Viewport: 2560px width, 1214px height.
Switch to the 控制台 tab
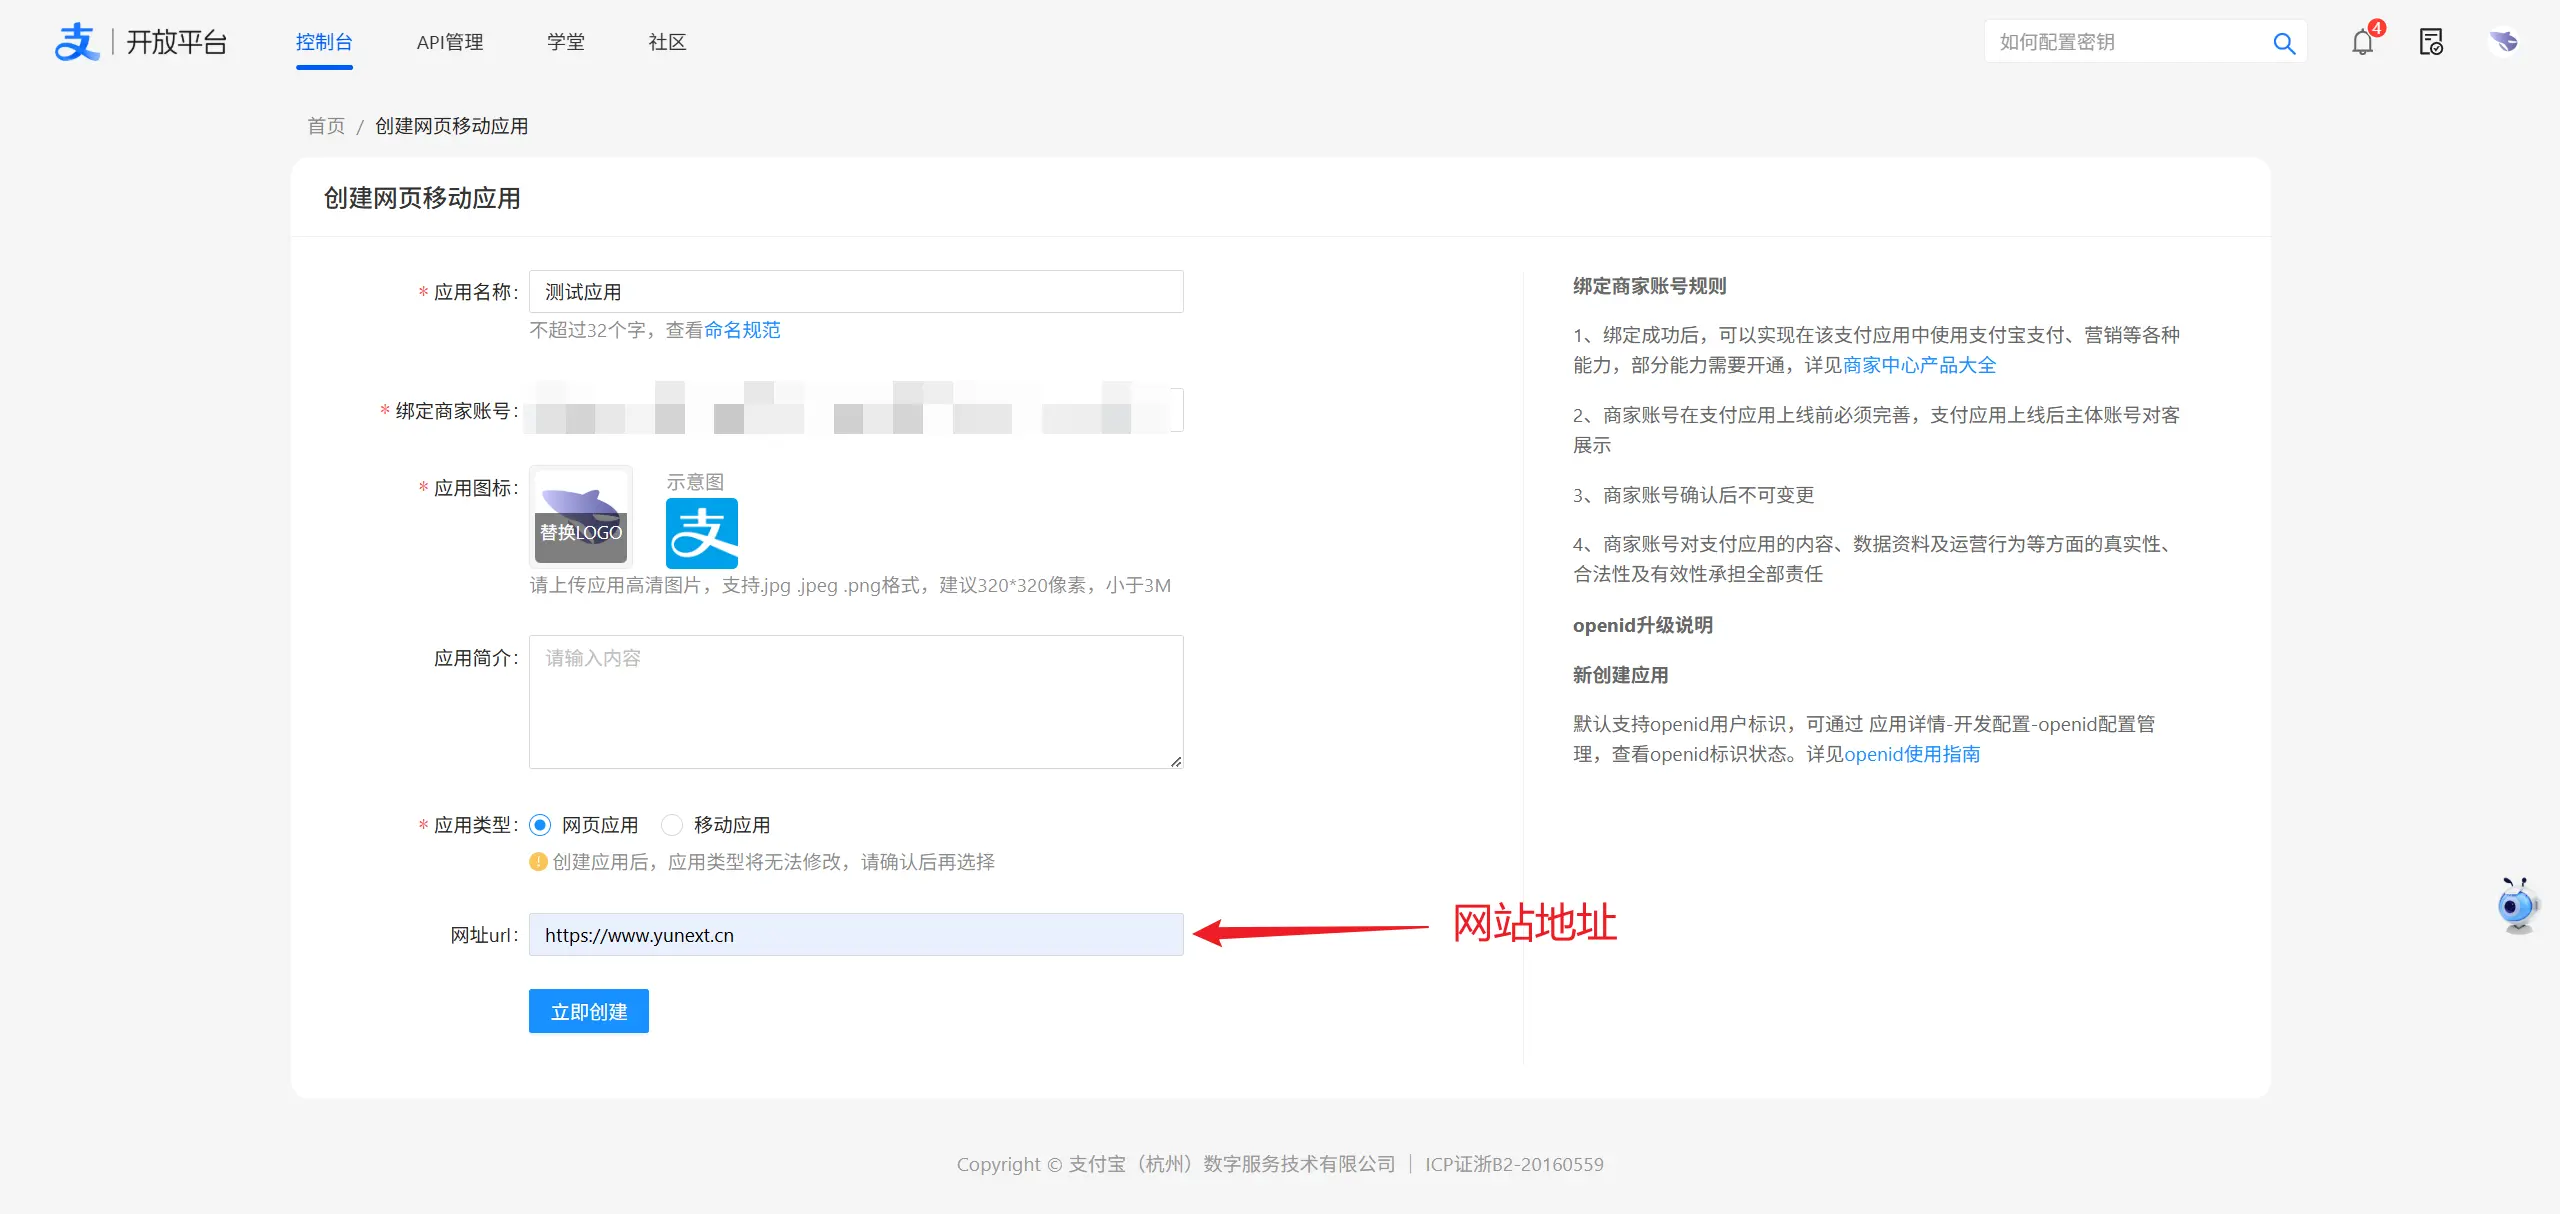pos(324,42)
